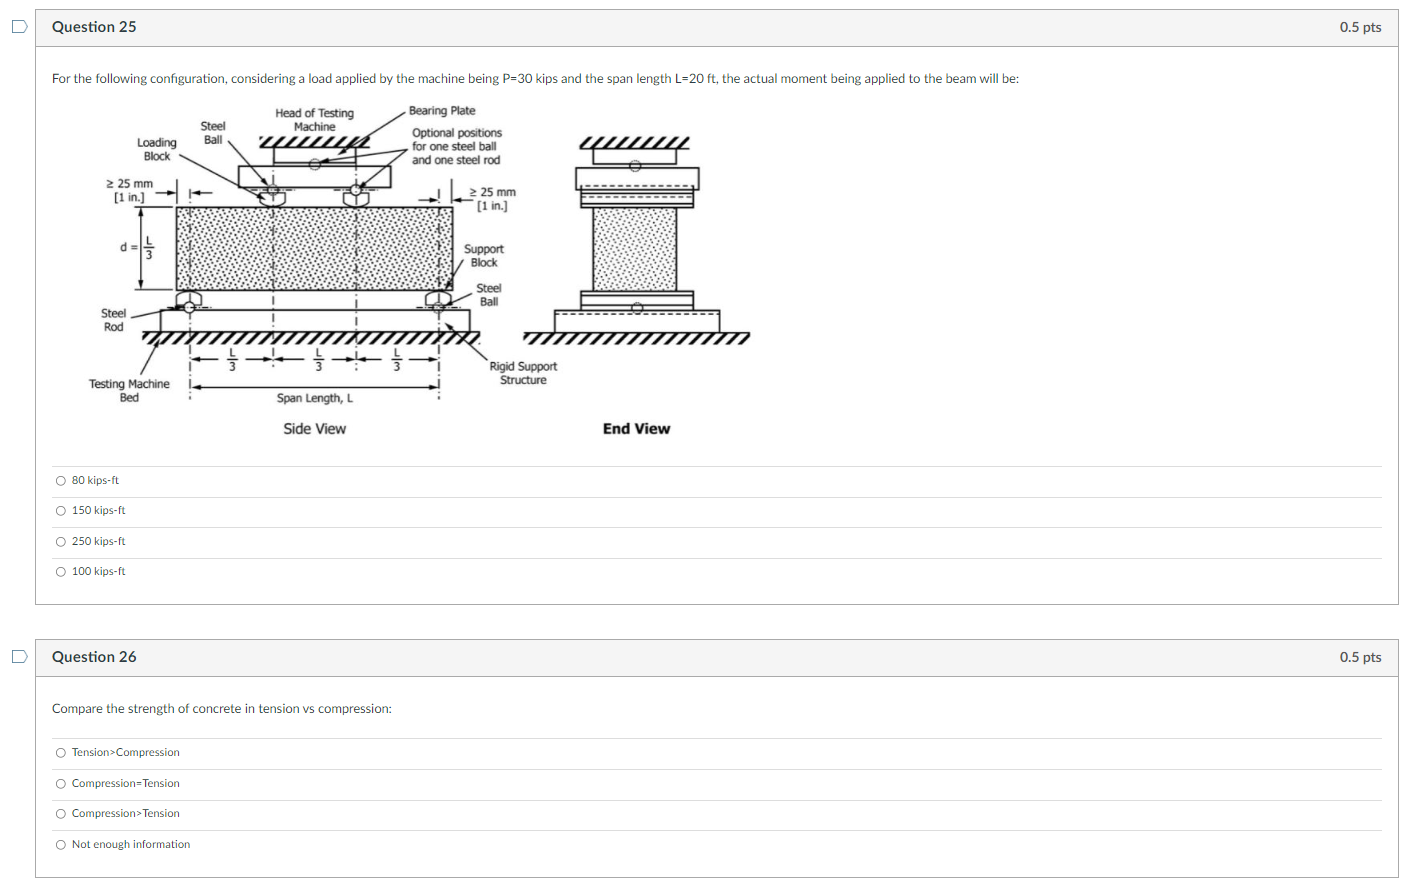
Task: Choose the 250 kips-ft option
Action: [61, 542]
